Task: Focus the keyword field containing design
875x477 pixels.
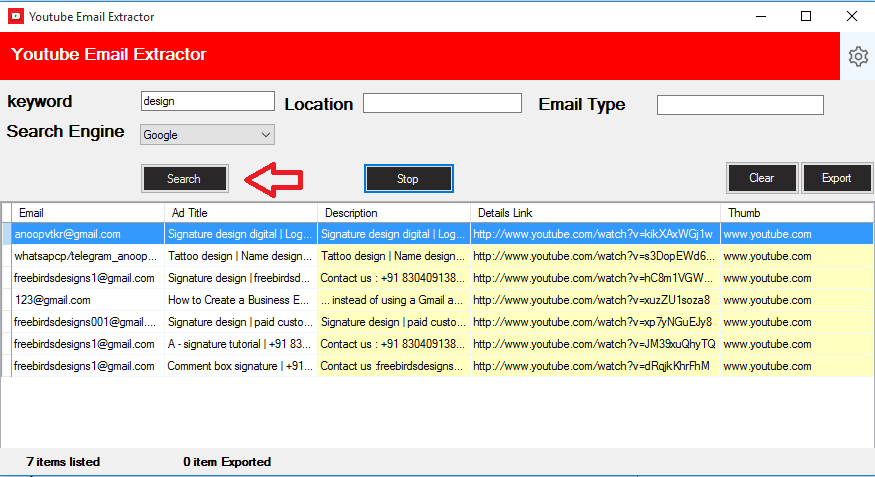Action: [207, 101]
